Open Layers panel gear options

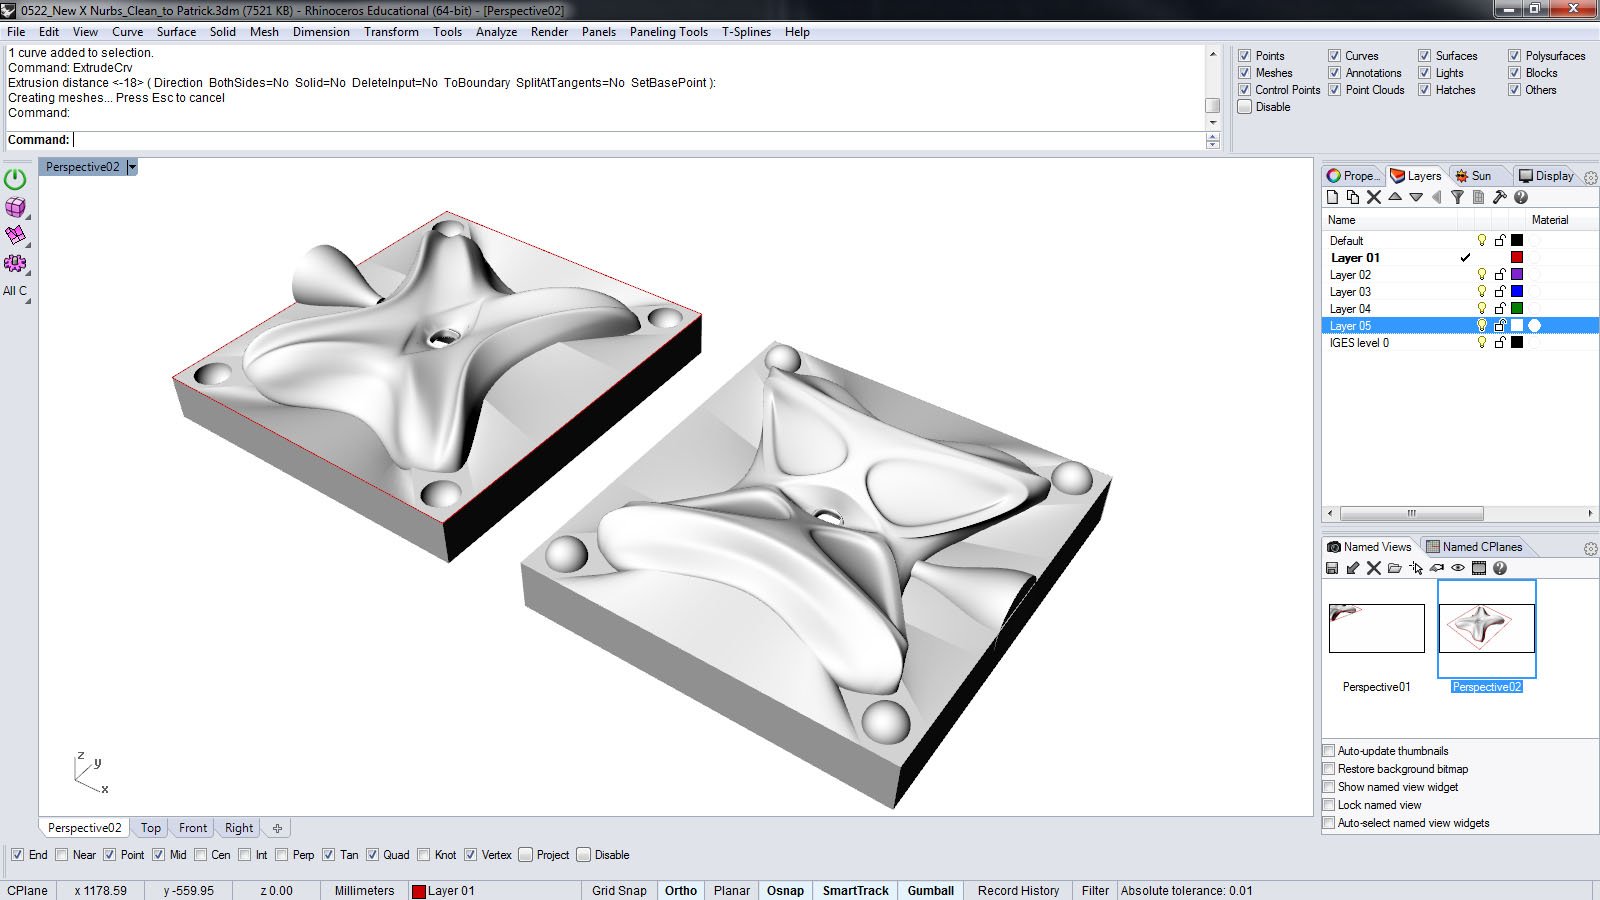click(1590, 177)
